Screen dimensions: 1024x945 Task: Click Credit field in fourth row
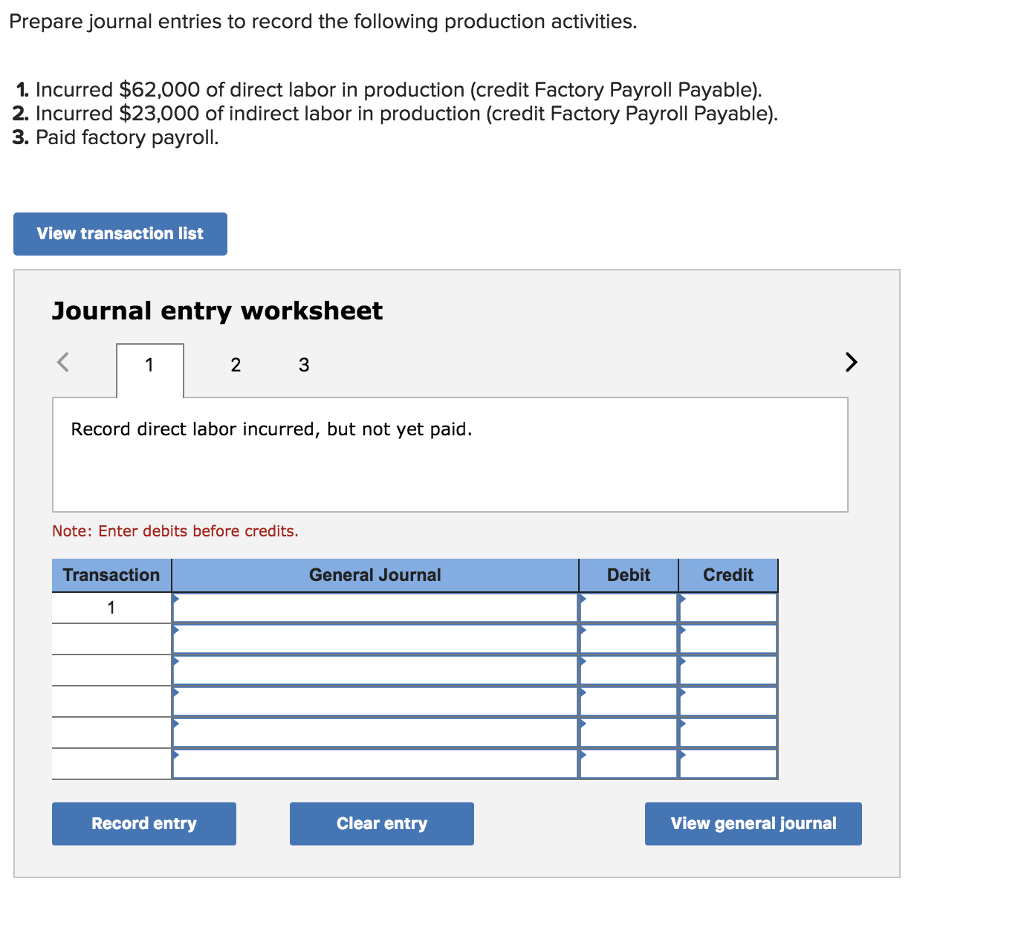728,701
